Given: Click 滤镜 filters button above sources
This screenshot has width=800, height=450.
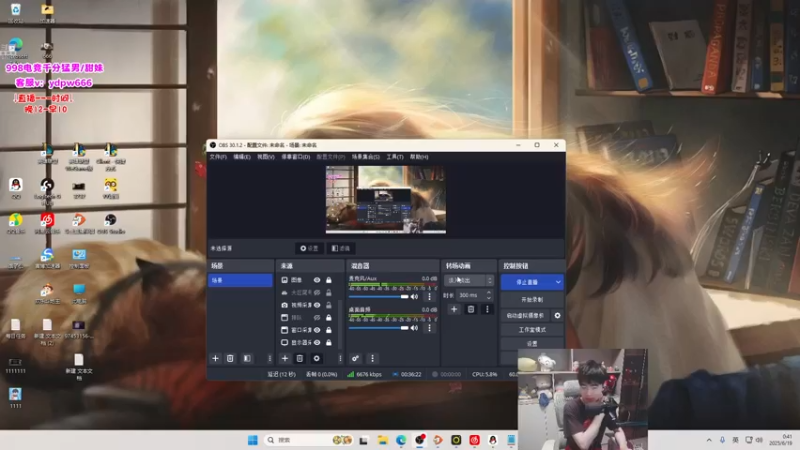Looking at the screenshot, I should pos(341,248).
